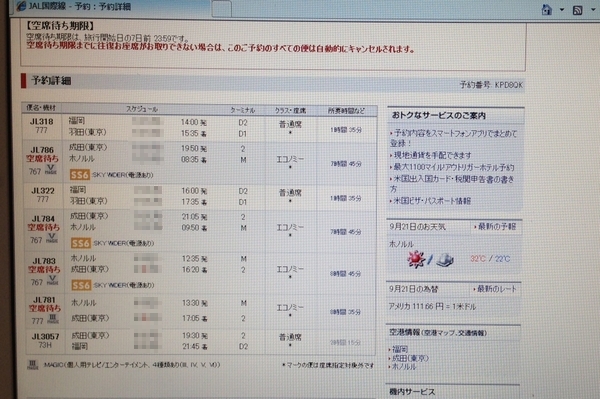Open the smartphone app registration link
The height and width of the screenshot is (399, 600).
click(x=453, y=138)
